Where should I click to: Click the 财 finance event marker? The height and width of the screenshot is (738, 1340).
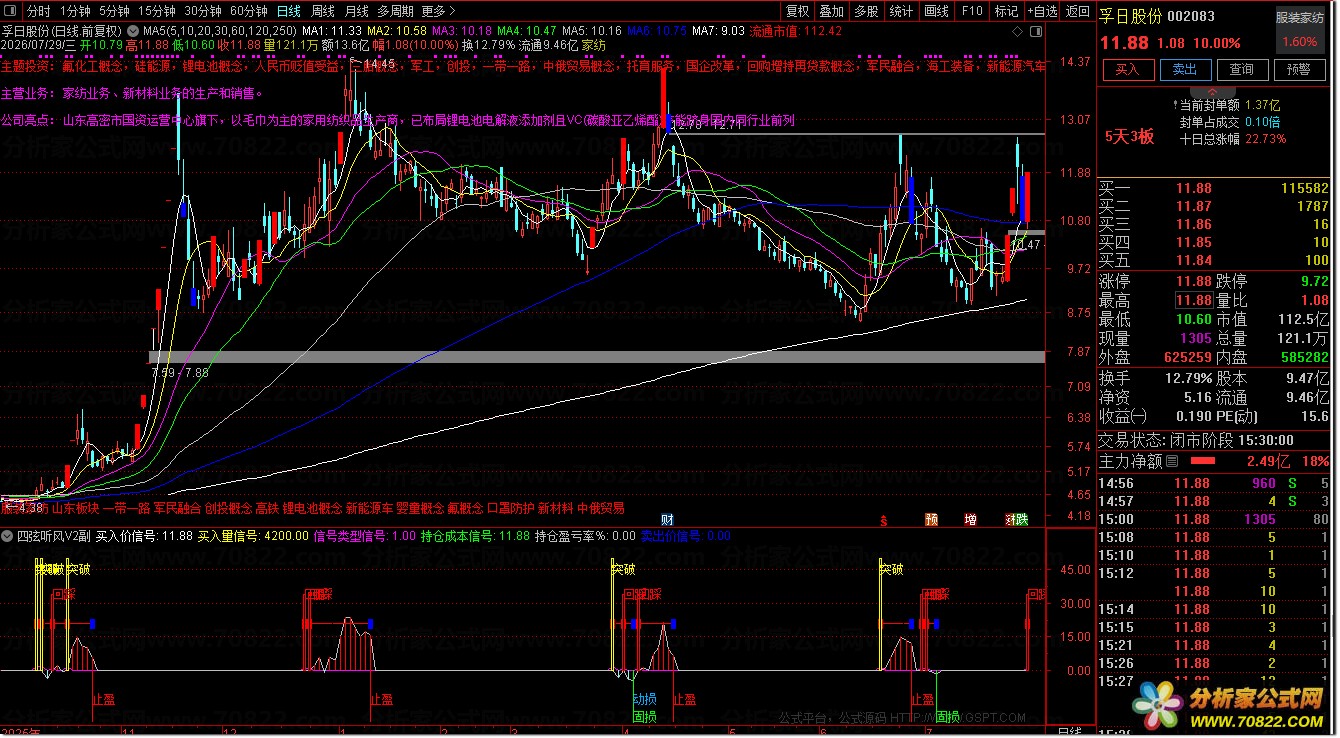click(x=667, y=519)
